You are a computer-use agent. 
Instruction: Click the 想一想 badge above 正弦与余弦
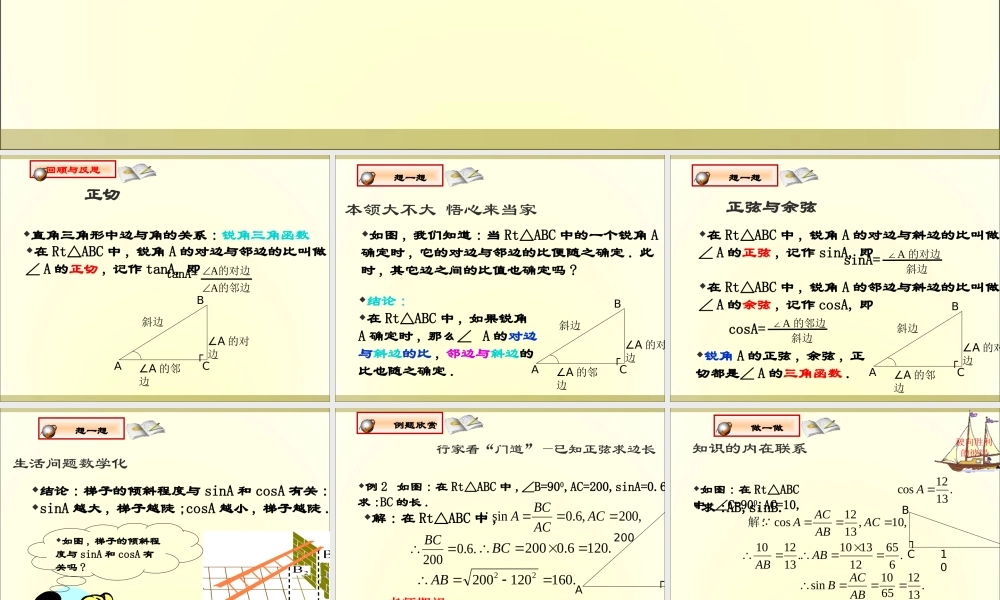[735, 176]
